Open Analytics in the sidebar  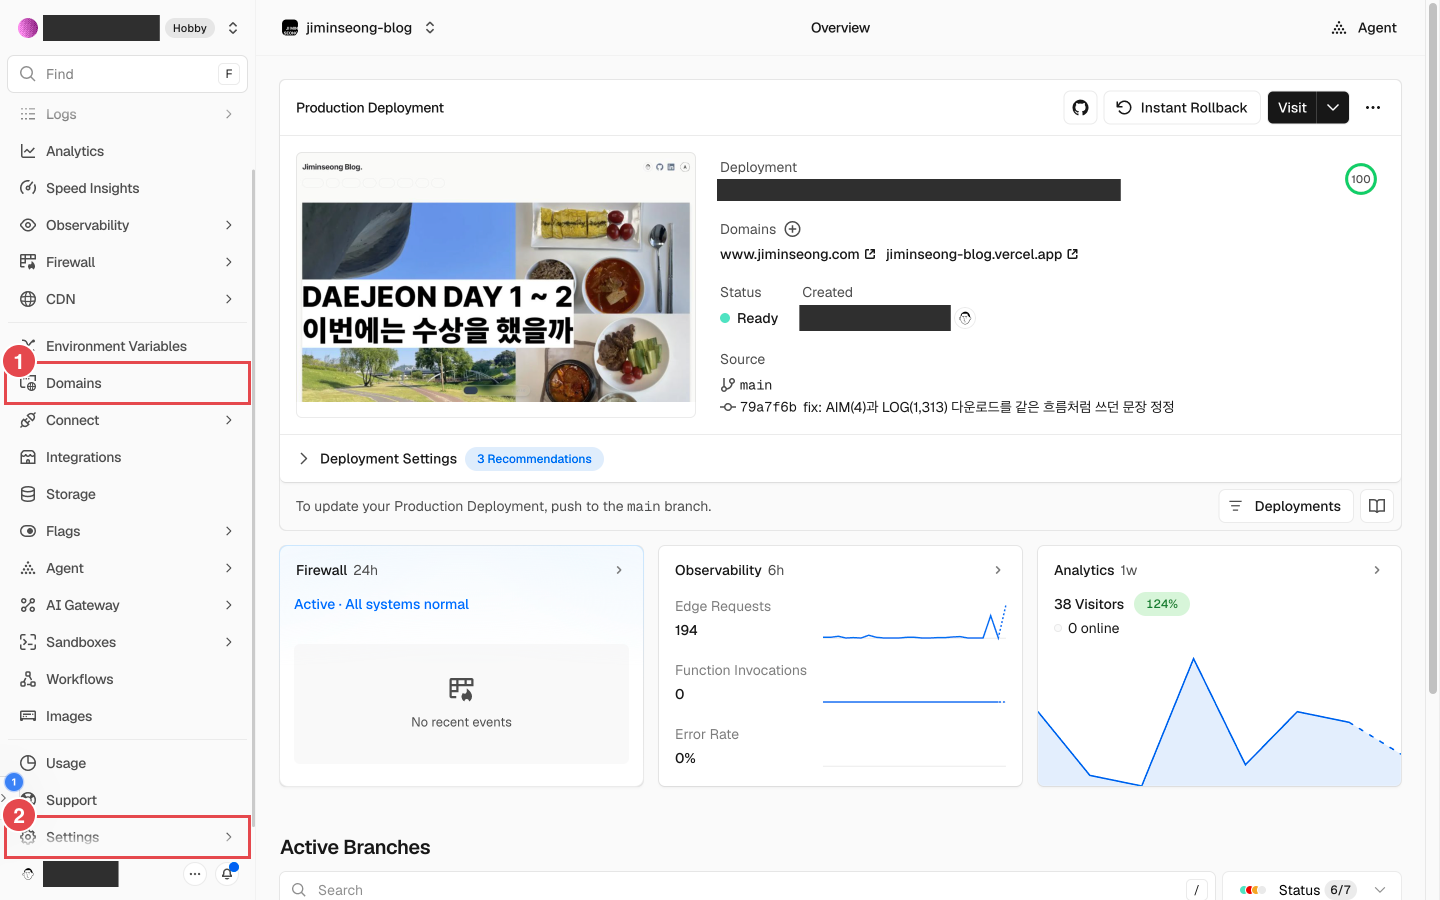(x=127, y=151)
